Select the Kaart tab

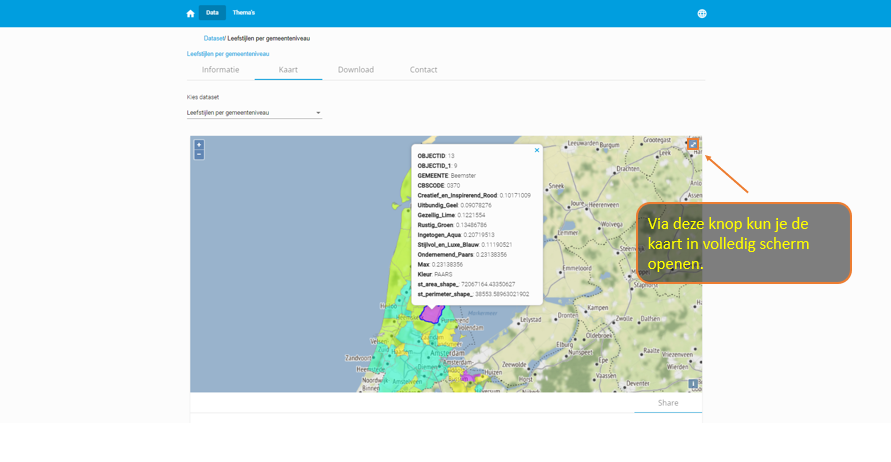pos(288,70)
